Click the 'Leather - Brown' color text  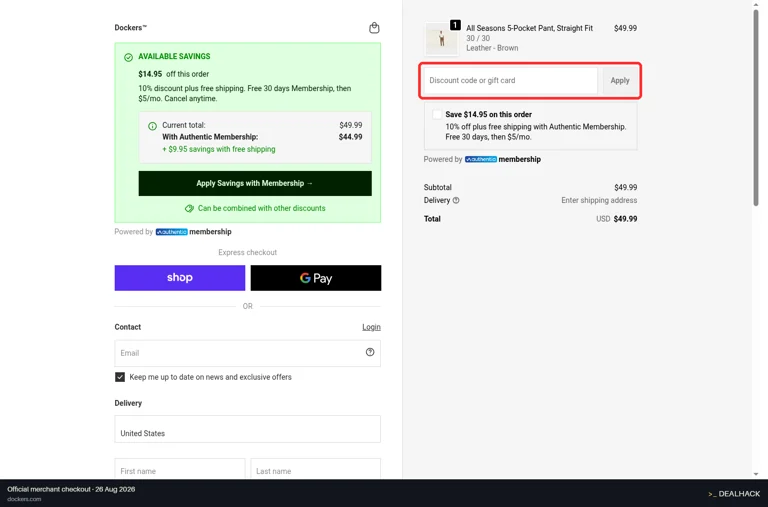[x=492, y=48]
